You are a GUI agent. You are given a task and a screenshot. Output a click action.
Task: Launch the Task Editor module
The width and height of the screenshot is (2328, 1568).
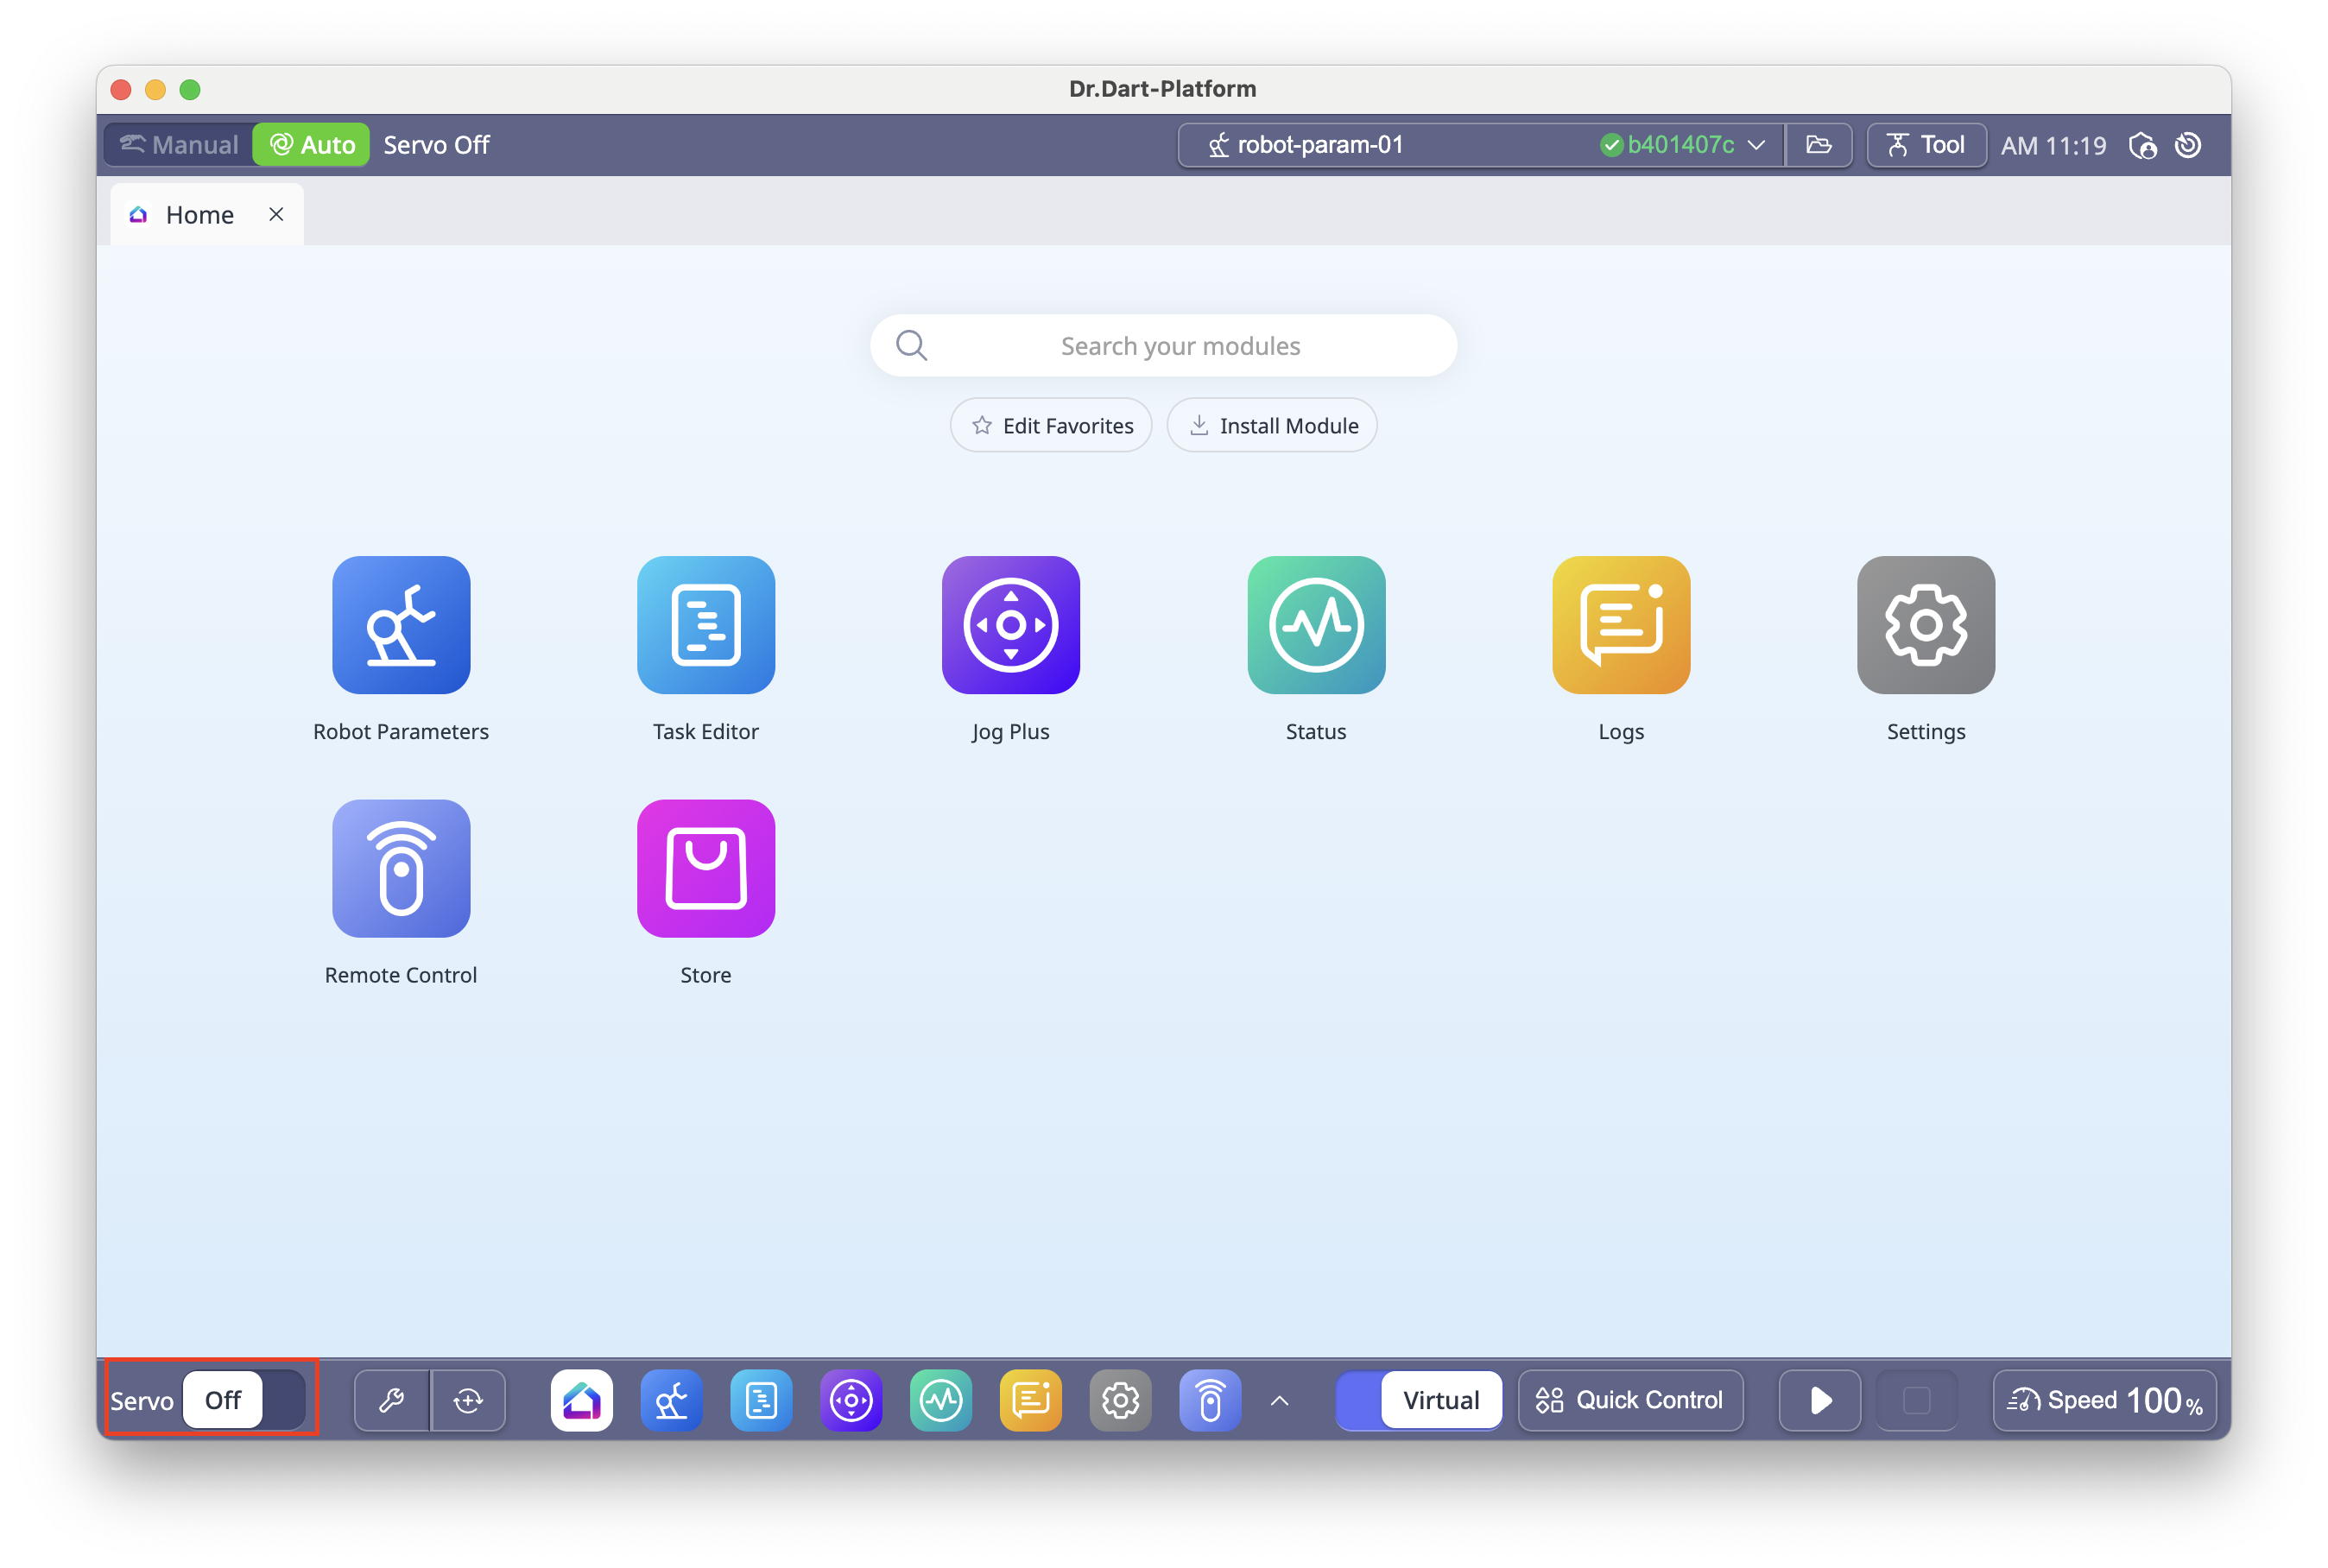coord(706,625)
